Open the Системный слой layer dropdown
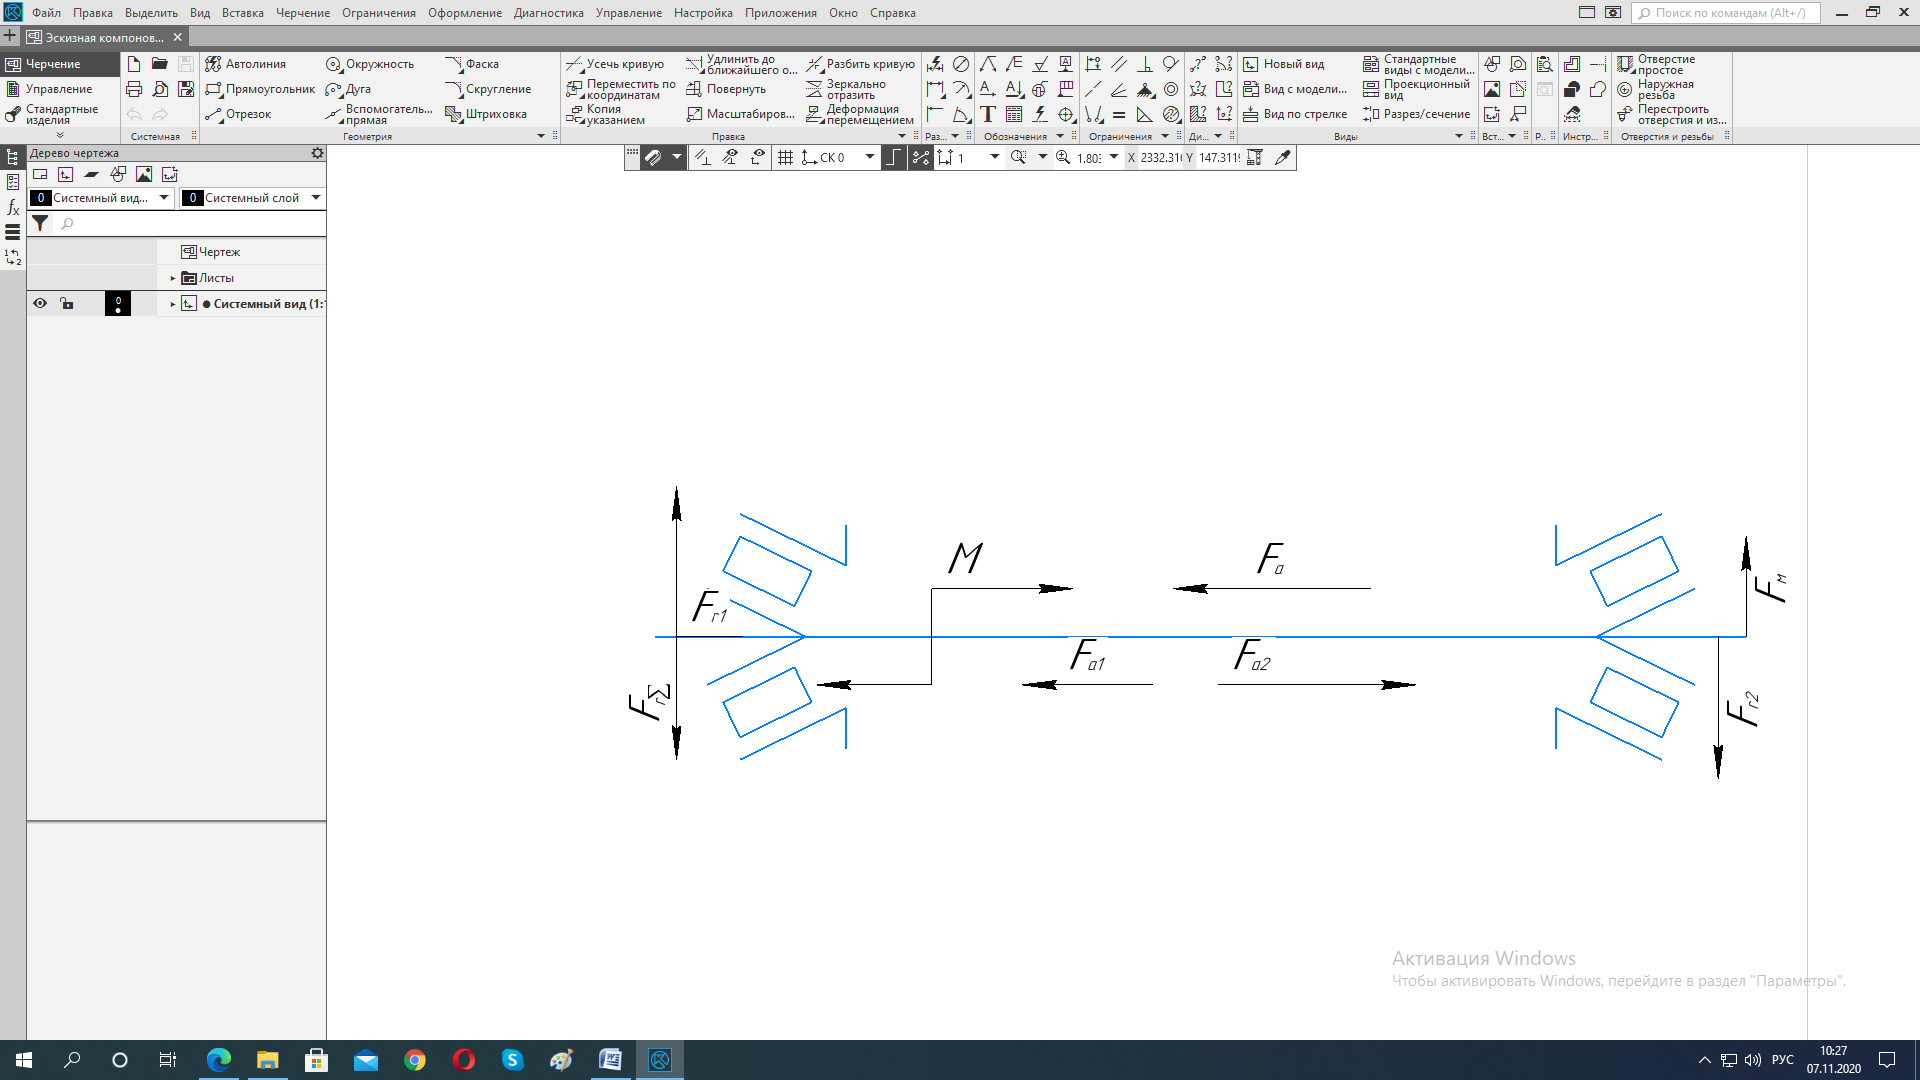Screen dimensions: 1920x1080 (316, 198)
